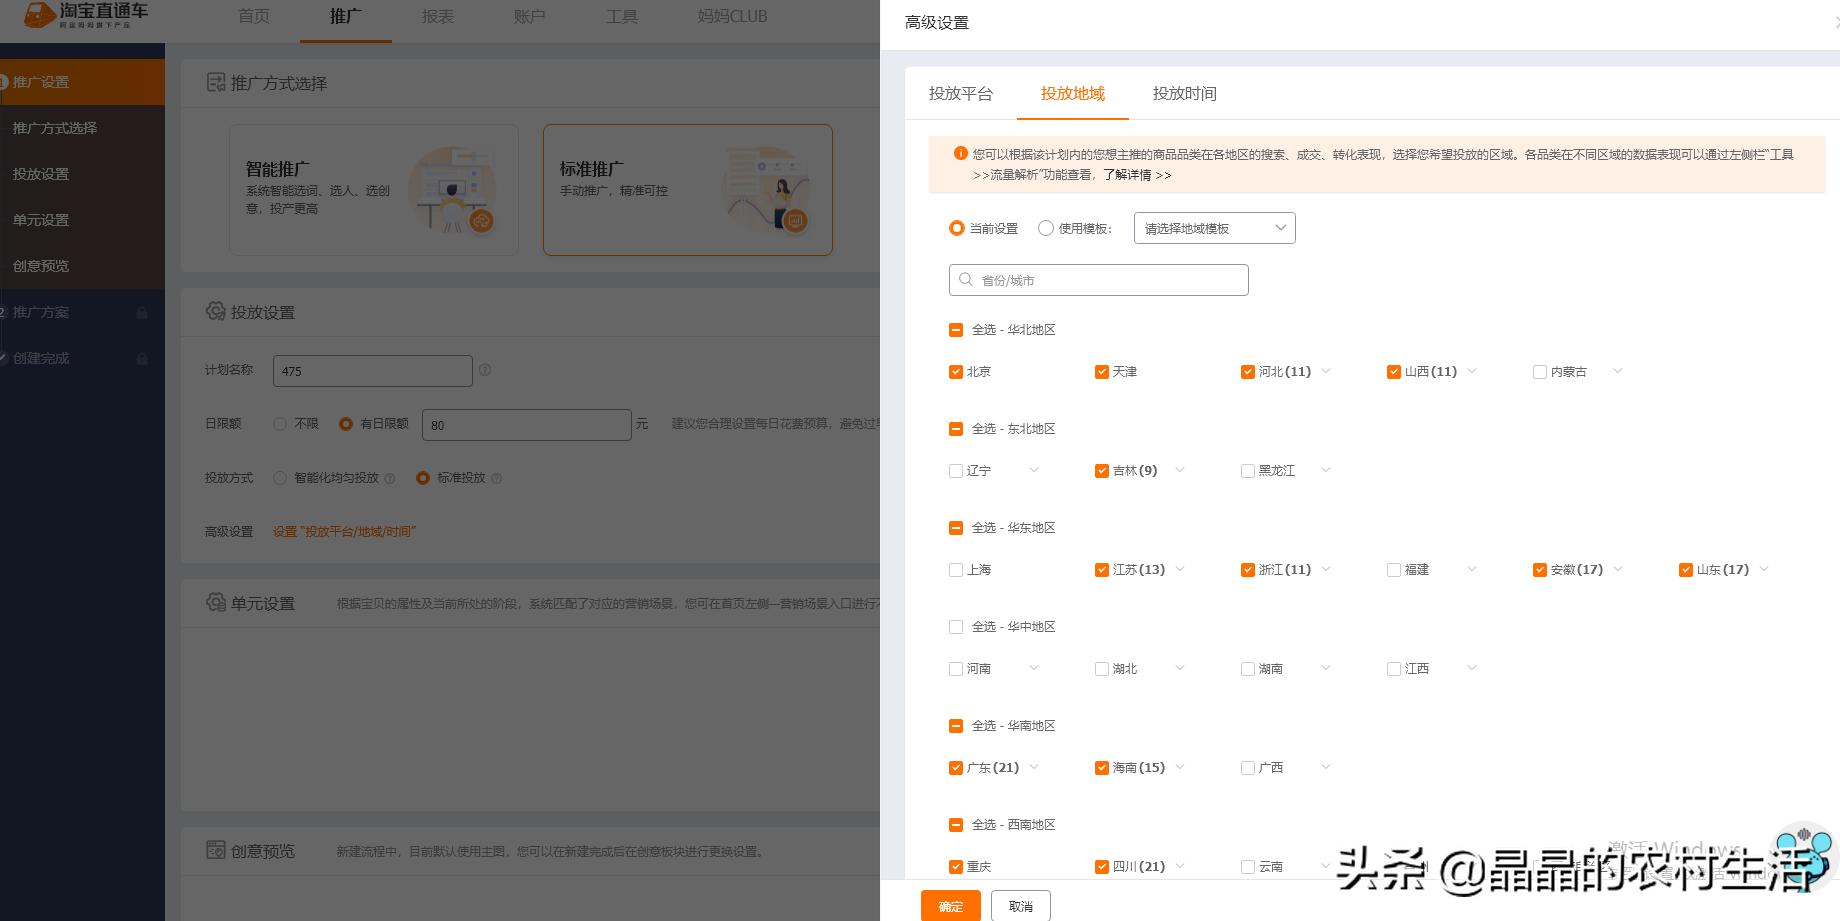Click the document icon beside 推广方式选择 heading
Image resolution: width=1840 pixels, height=921 pixels.
click(216, 83)
